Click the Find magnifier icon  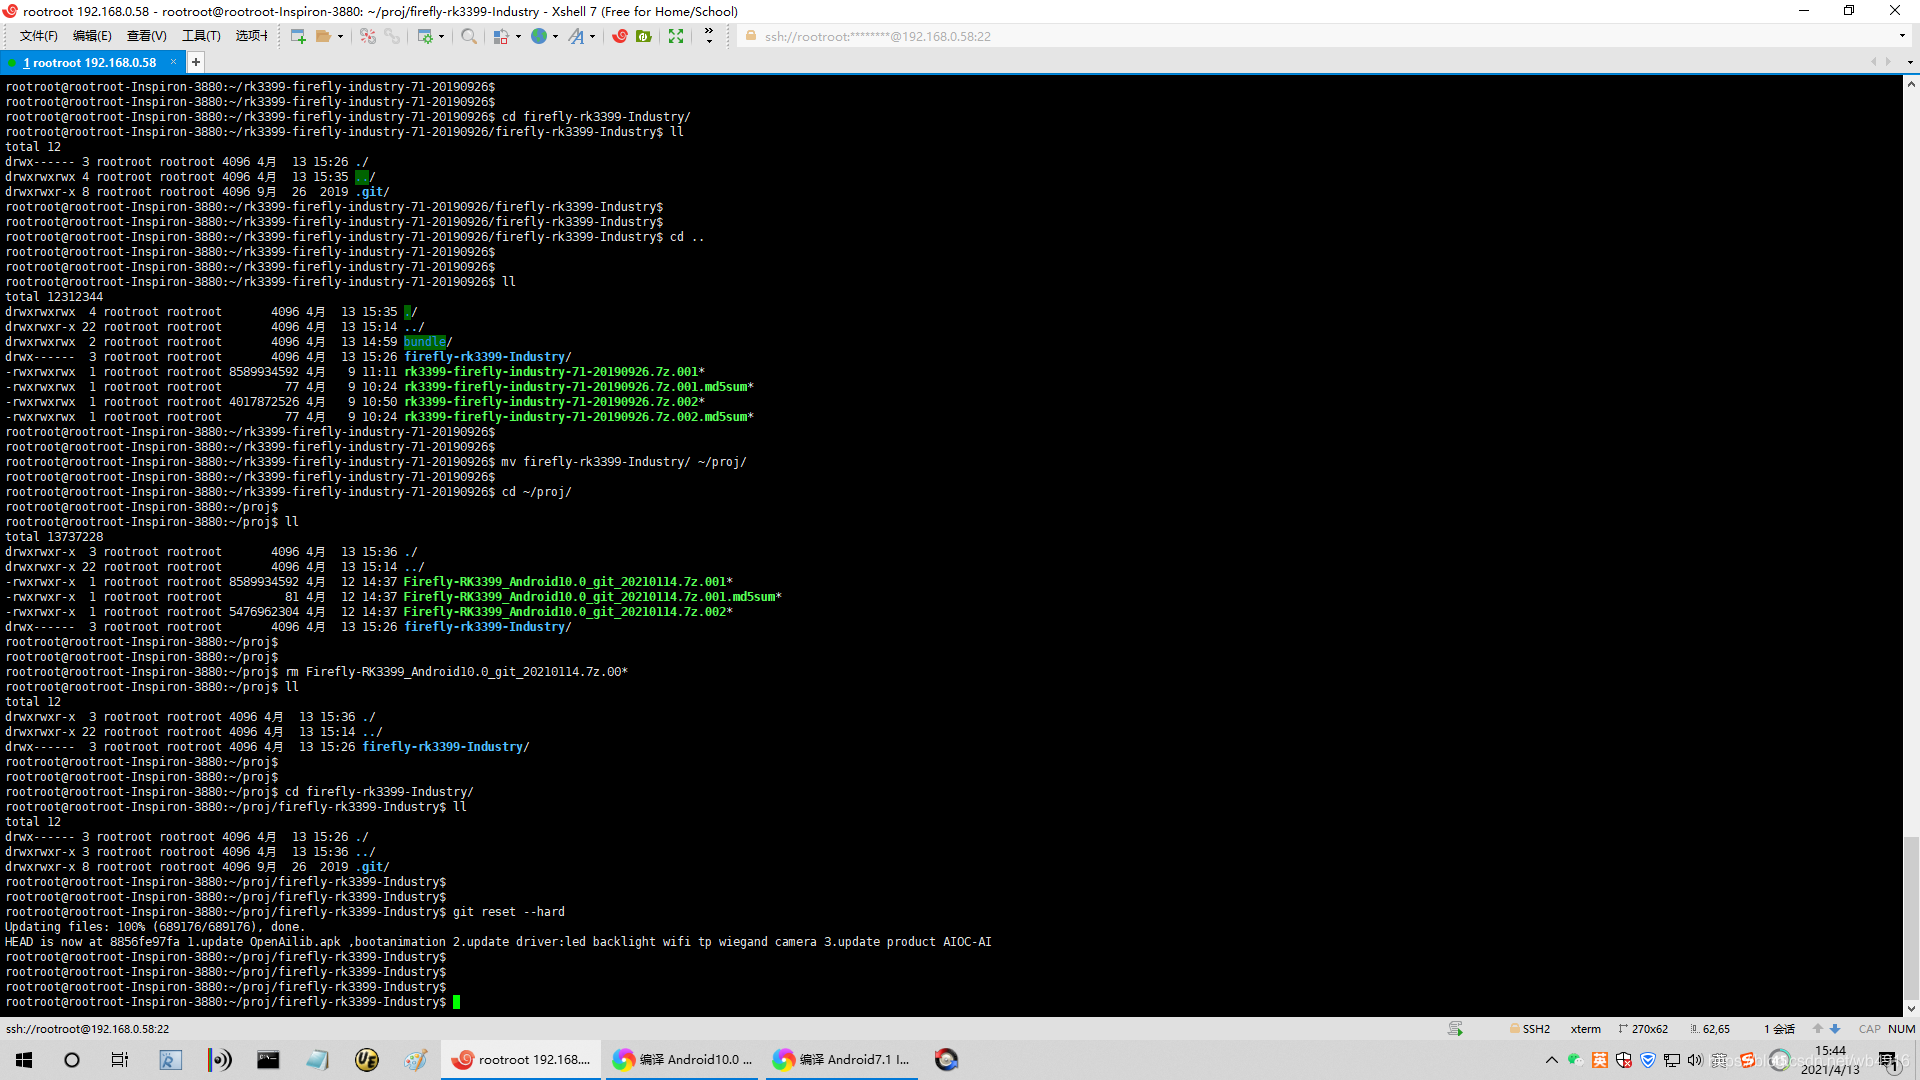pos(468,36)
